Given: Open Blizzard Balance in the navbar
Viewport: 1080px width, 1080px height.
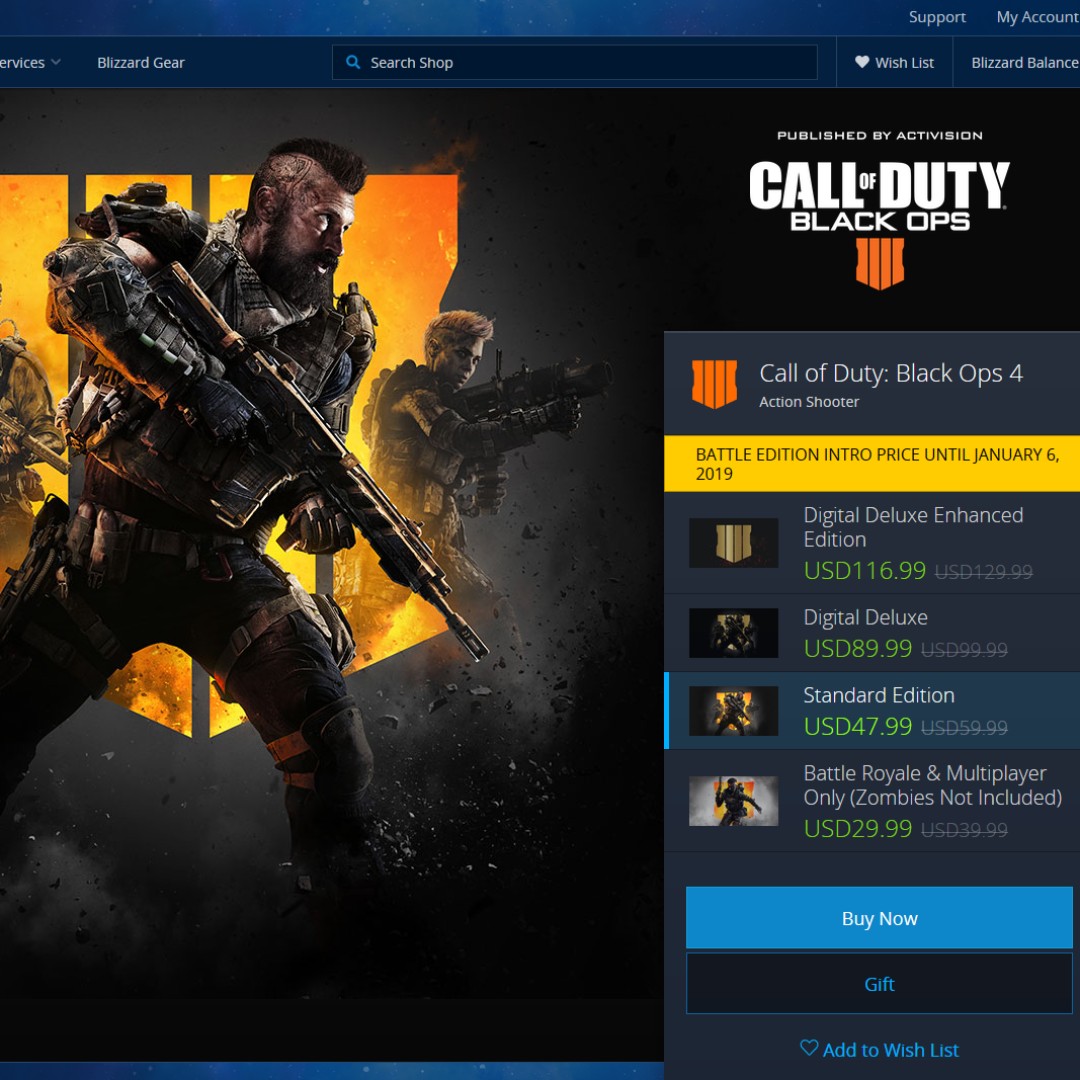Looking at the screenshot, I should tap(1025, 63).
